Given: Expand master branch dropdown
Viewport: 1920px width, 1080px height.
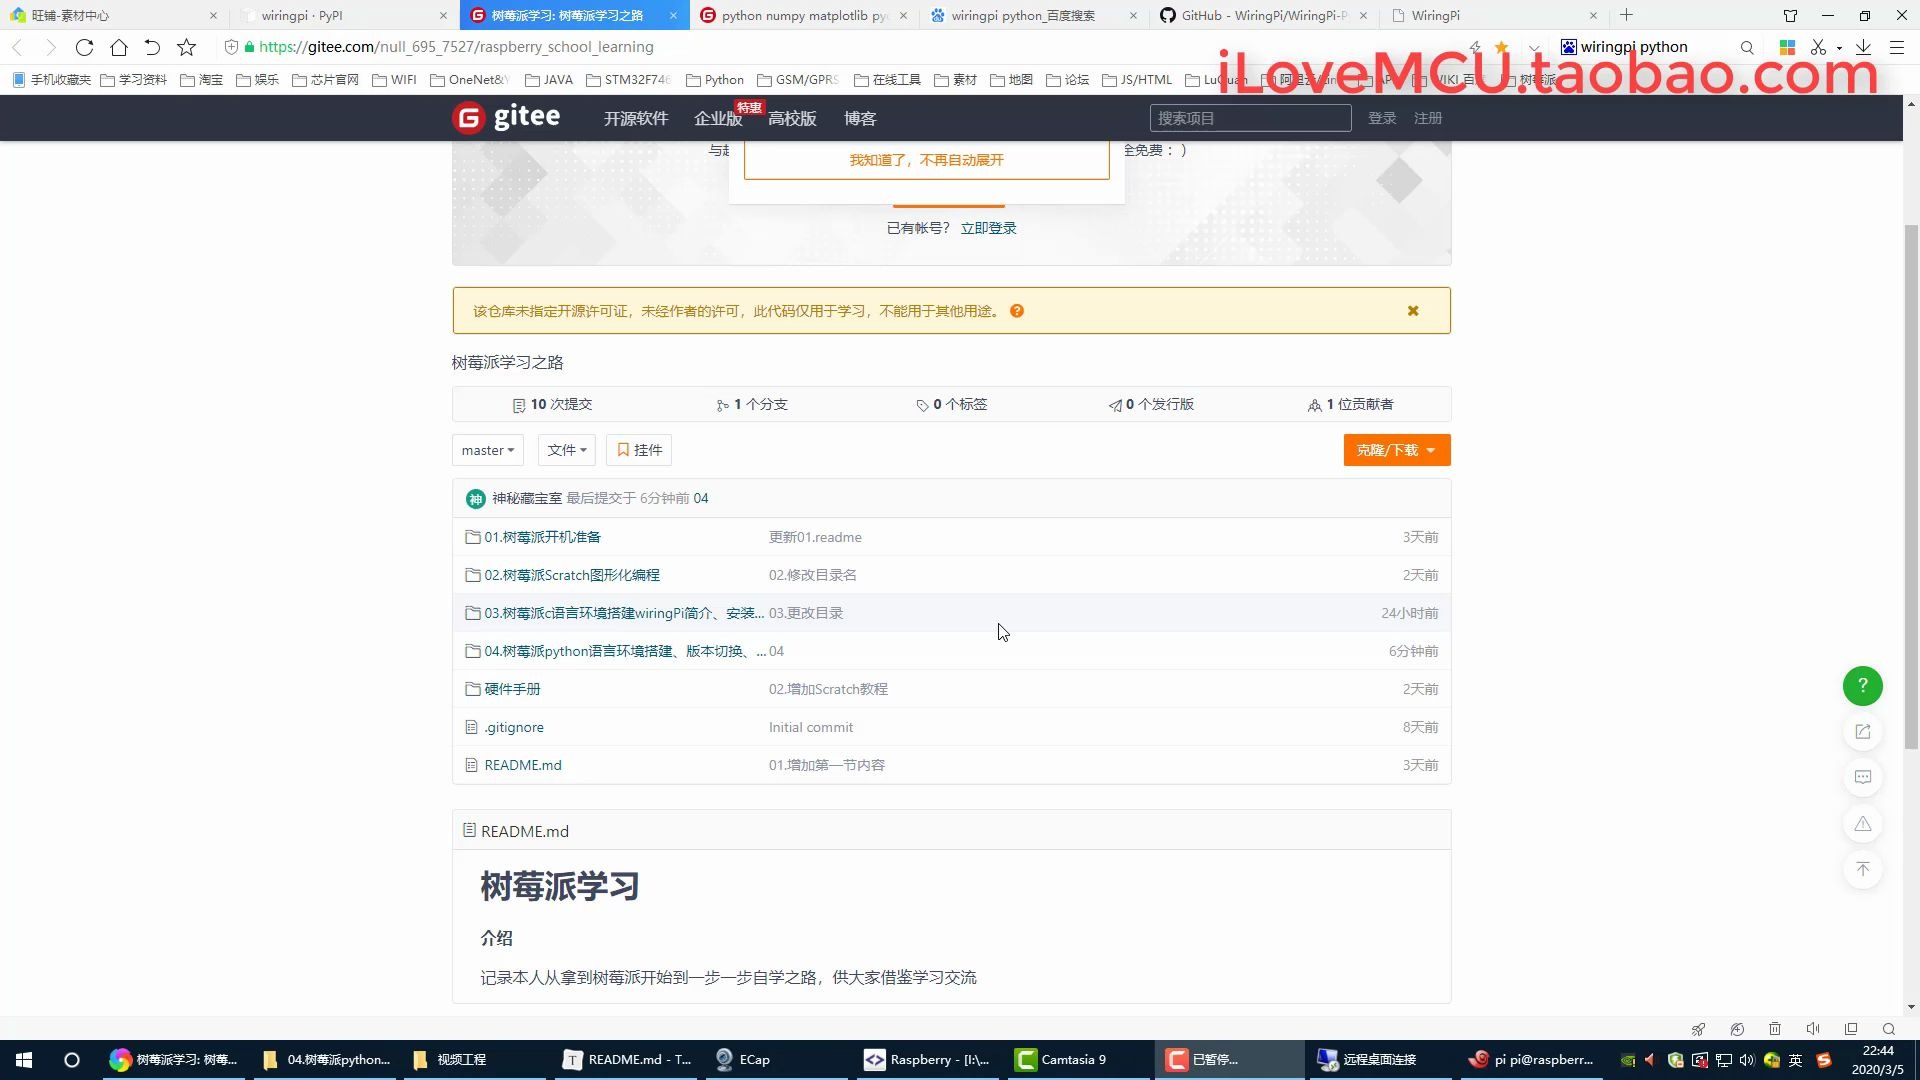Looking at the screenshot, I should pyautogui.click(x=488, y=450).
